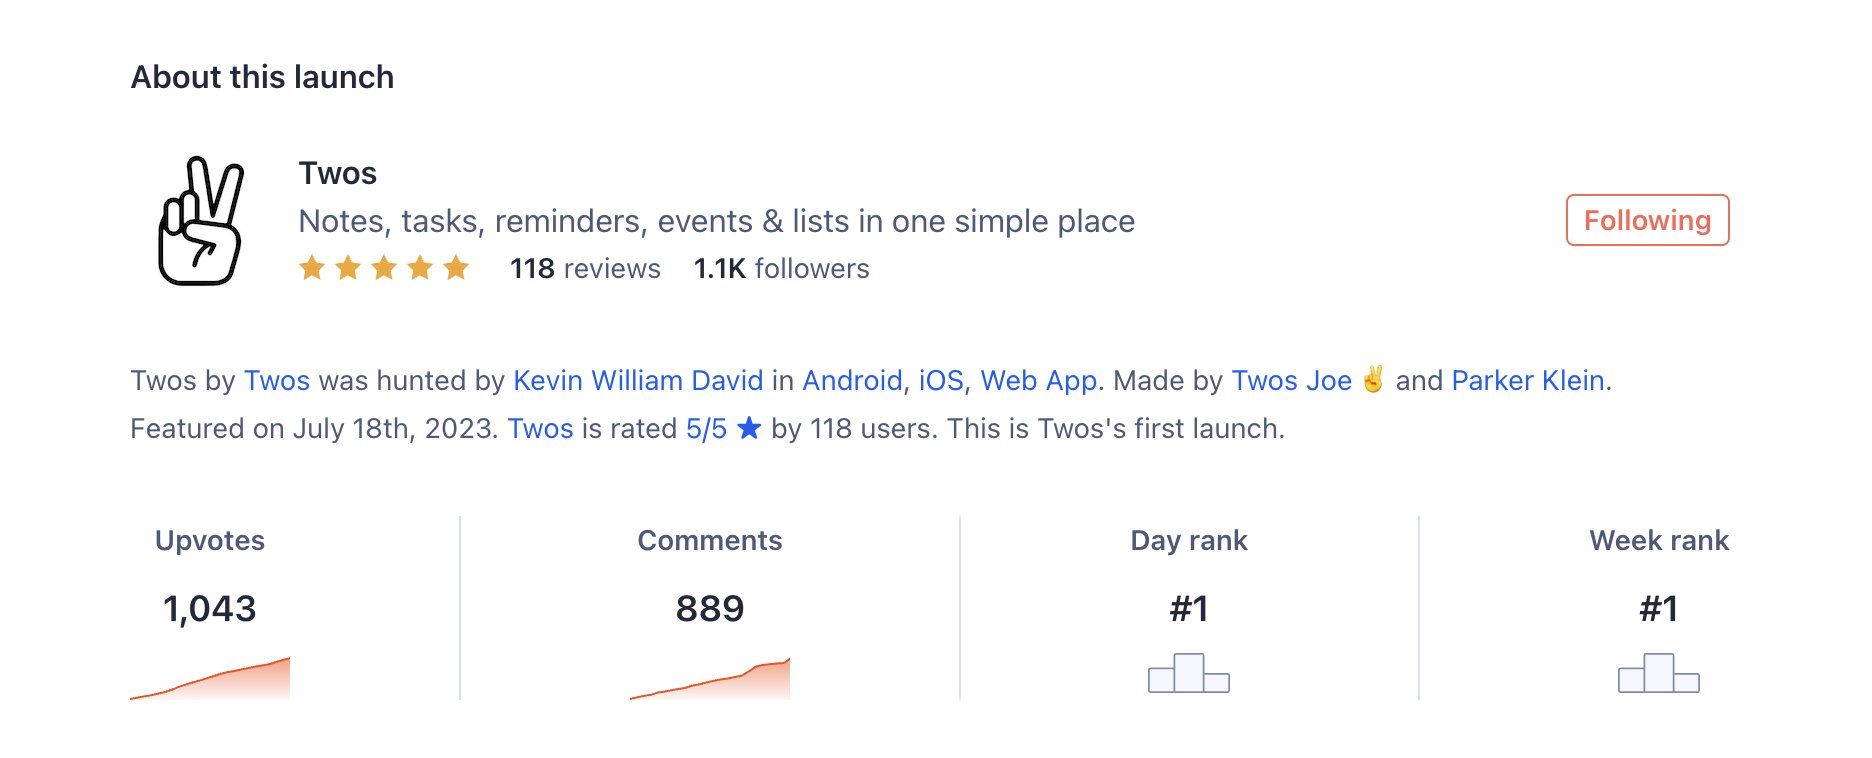
Task: Toggle the Following button
Action: [x=1647, y=220]
